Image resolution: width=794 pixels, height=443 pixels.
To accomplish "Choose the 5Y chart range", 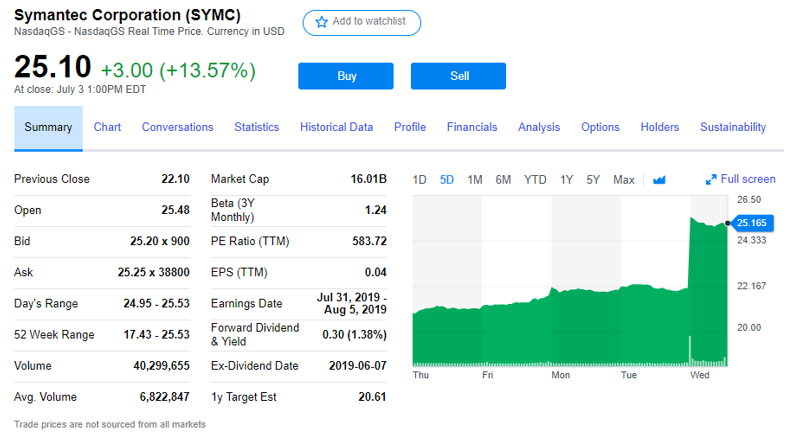I will (x=593, y=180).
